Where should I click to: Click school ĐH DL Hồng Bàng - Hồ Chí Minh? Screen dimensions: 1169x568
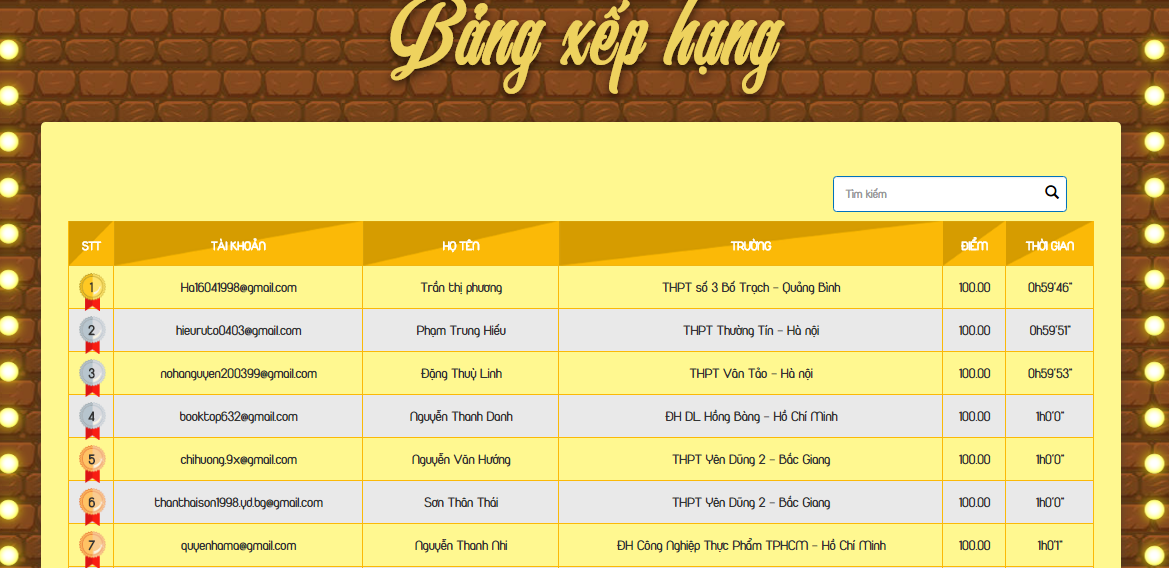tap(751, 417)
